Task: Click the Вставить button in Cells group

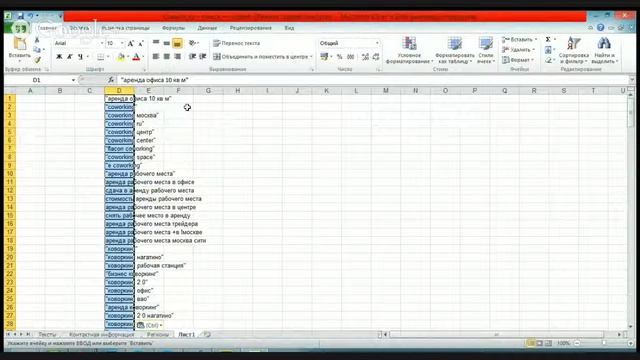Action: point(519,40)
